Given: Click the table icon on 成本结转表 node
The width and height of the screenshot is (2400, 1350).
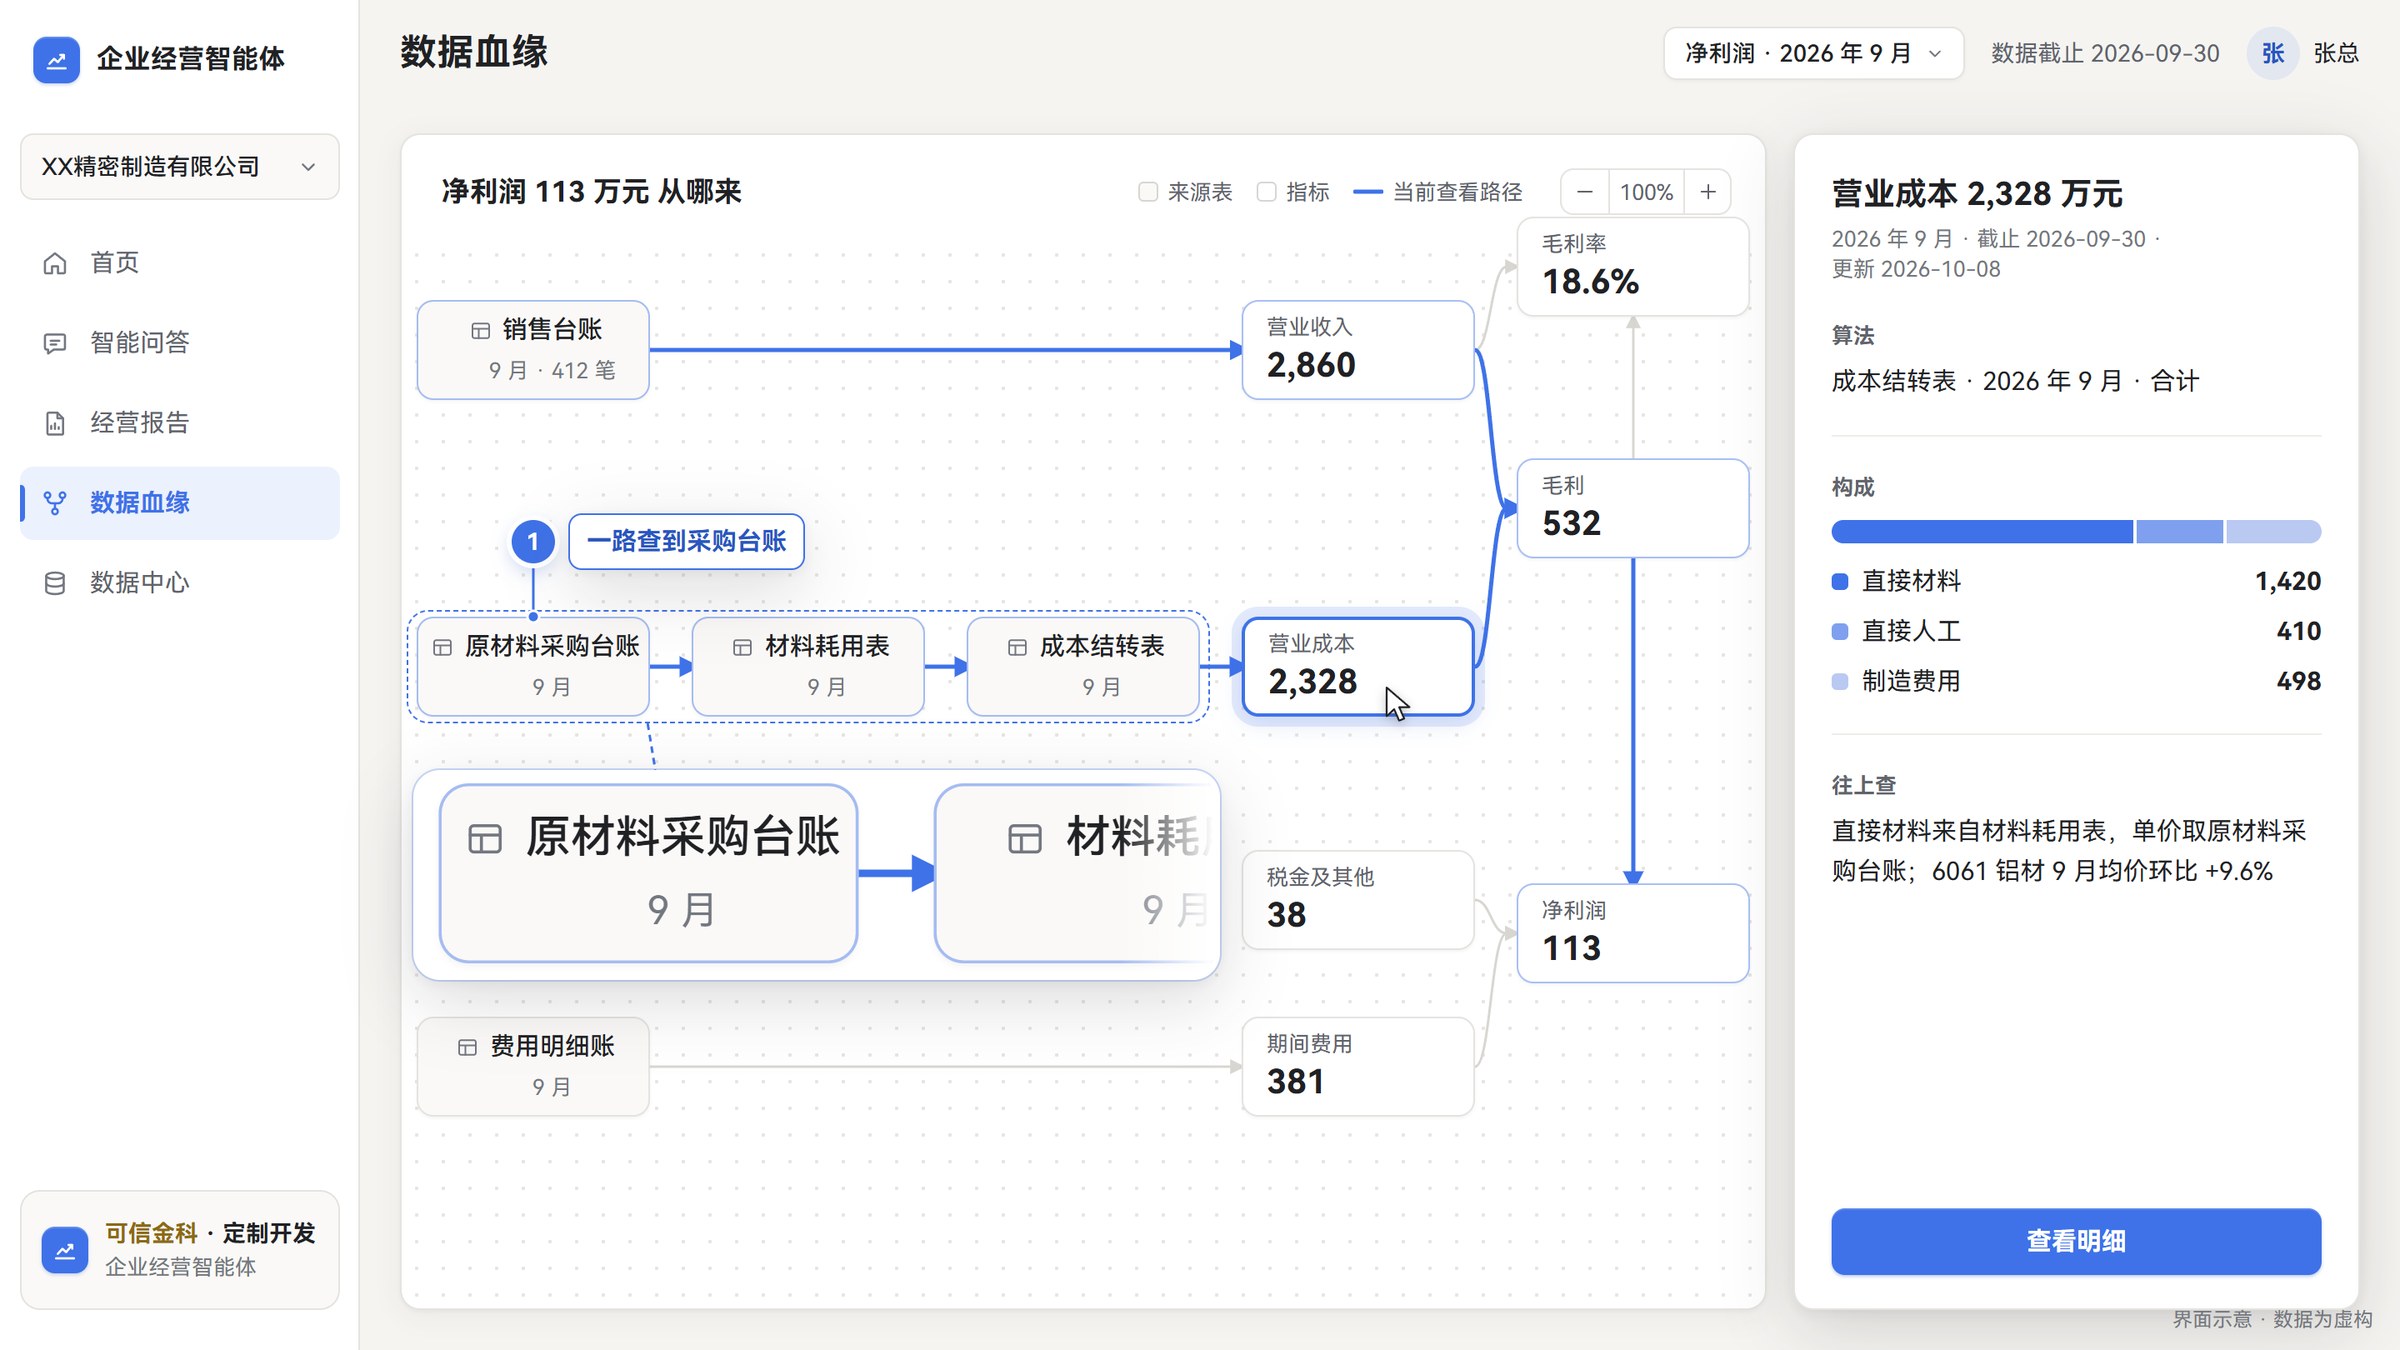Looking at the screenshot, I should (x=1017, y=647).
